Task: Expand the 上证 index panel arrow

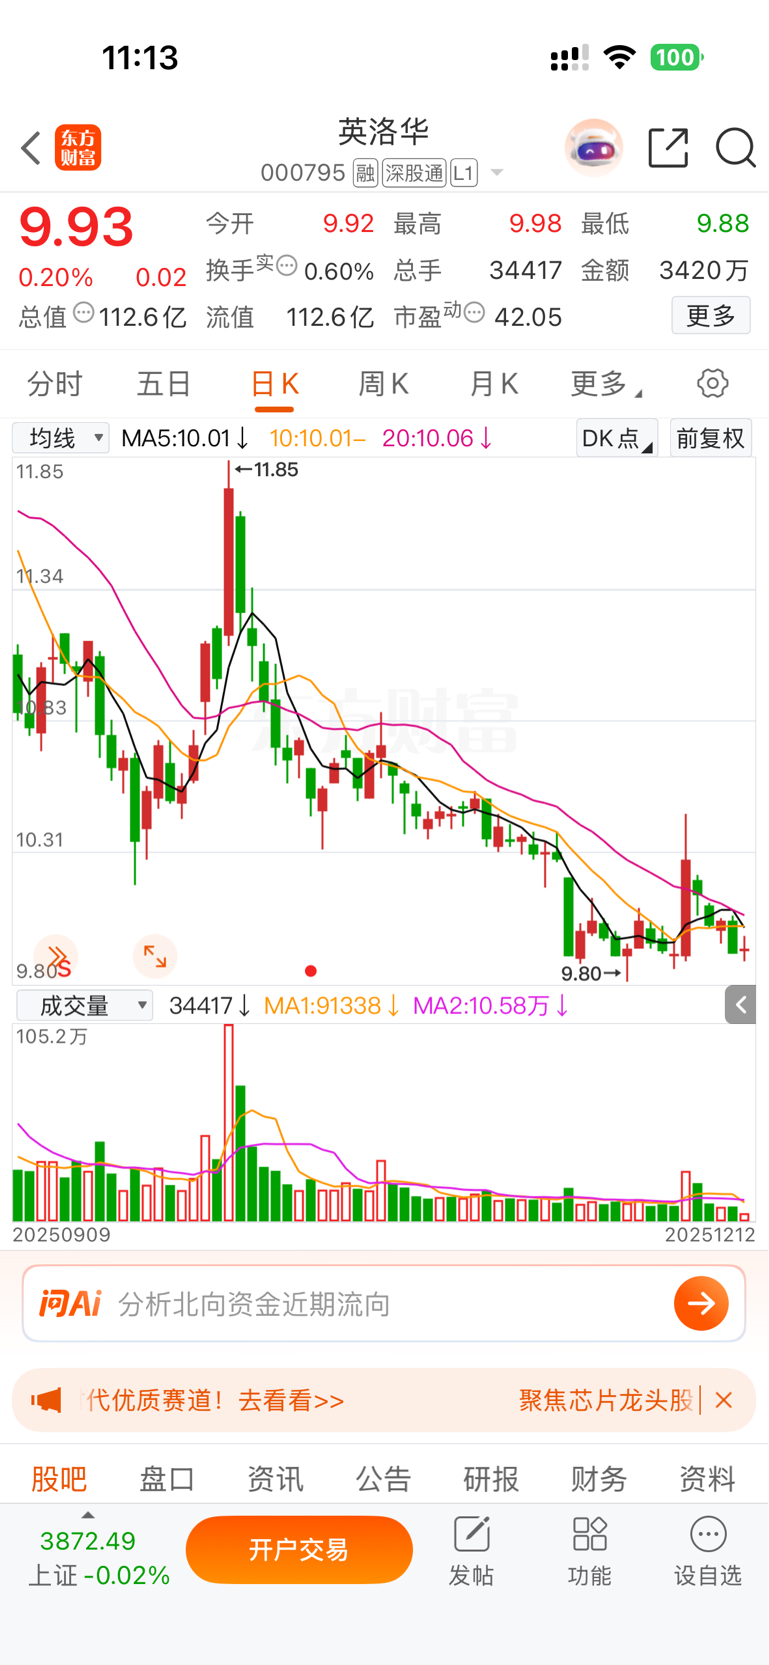Action: tap(88, 1515)
